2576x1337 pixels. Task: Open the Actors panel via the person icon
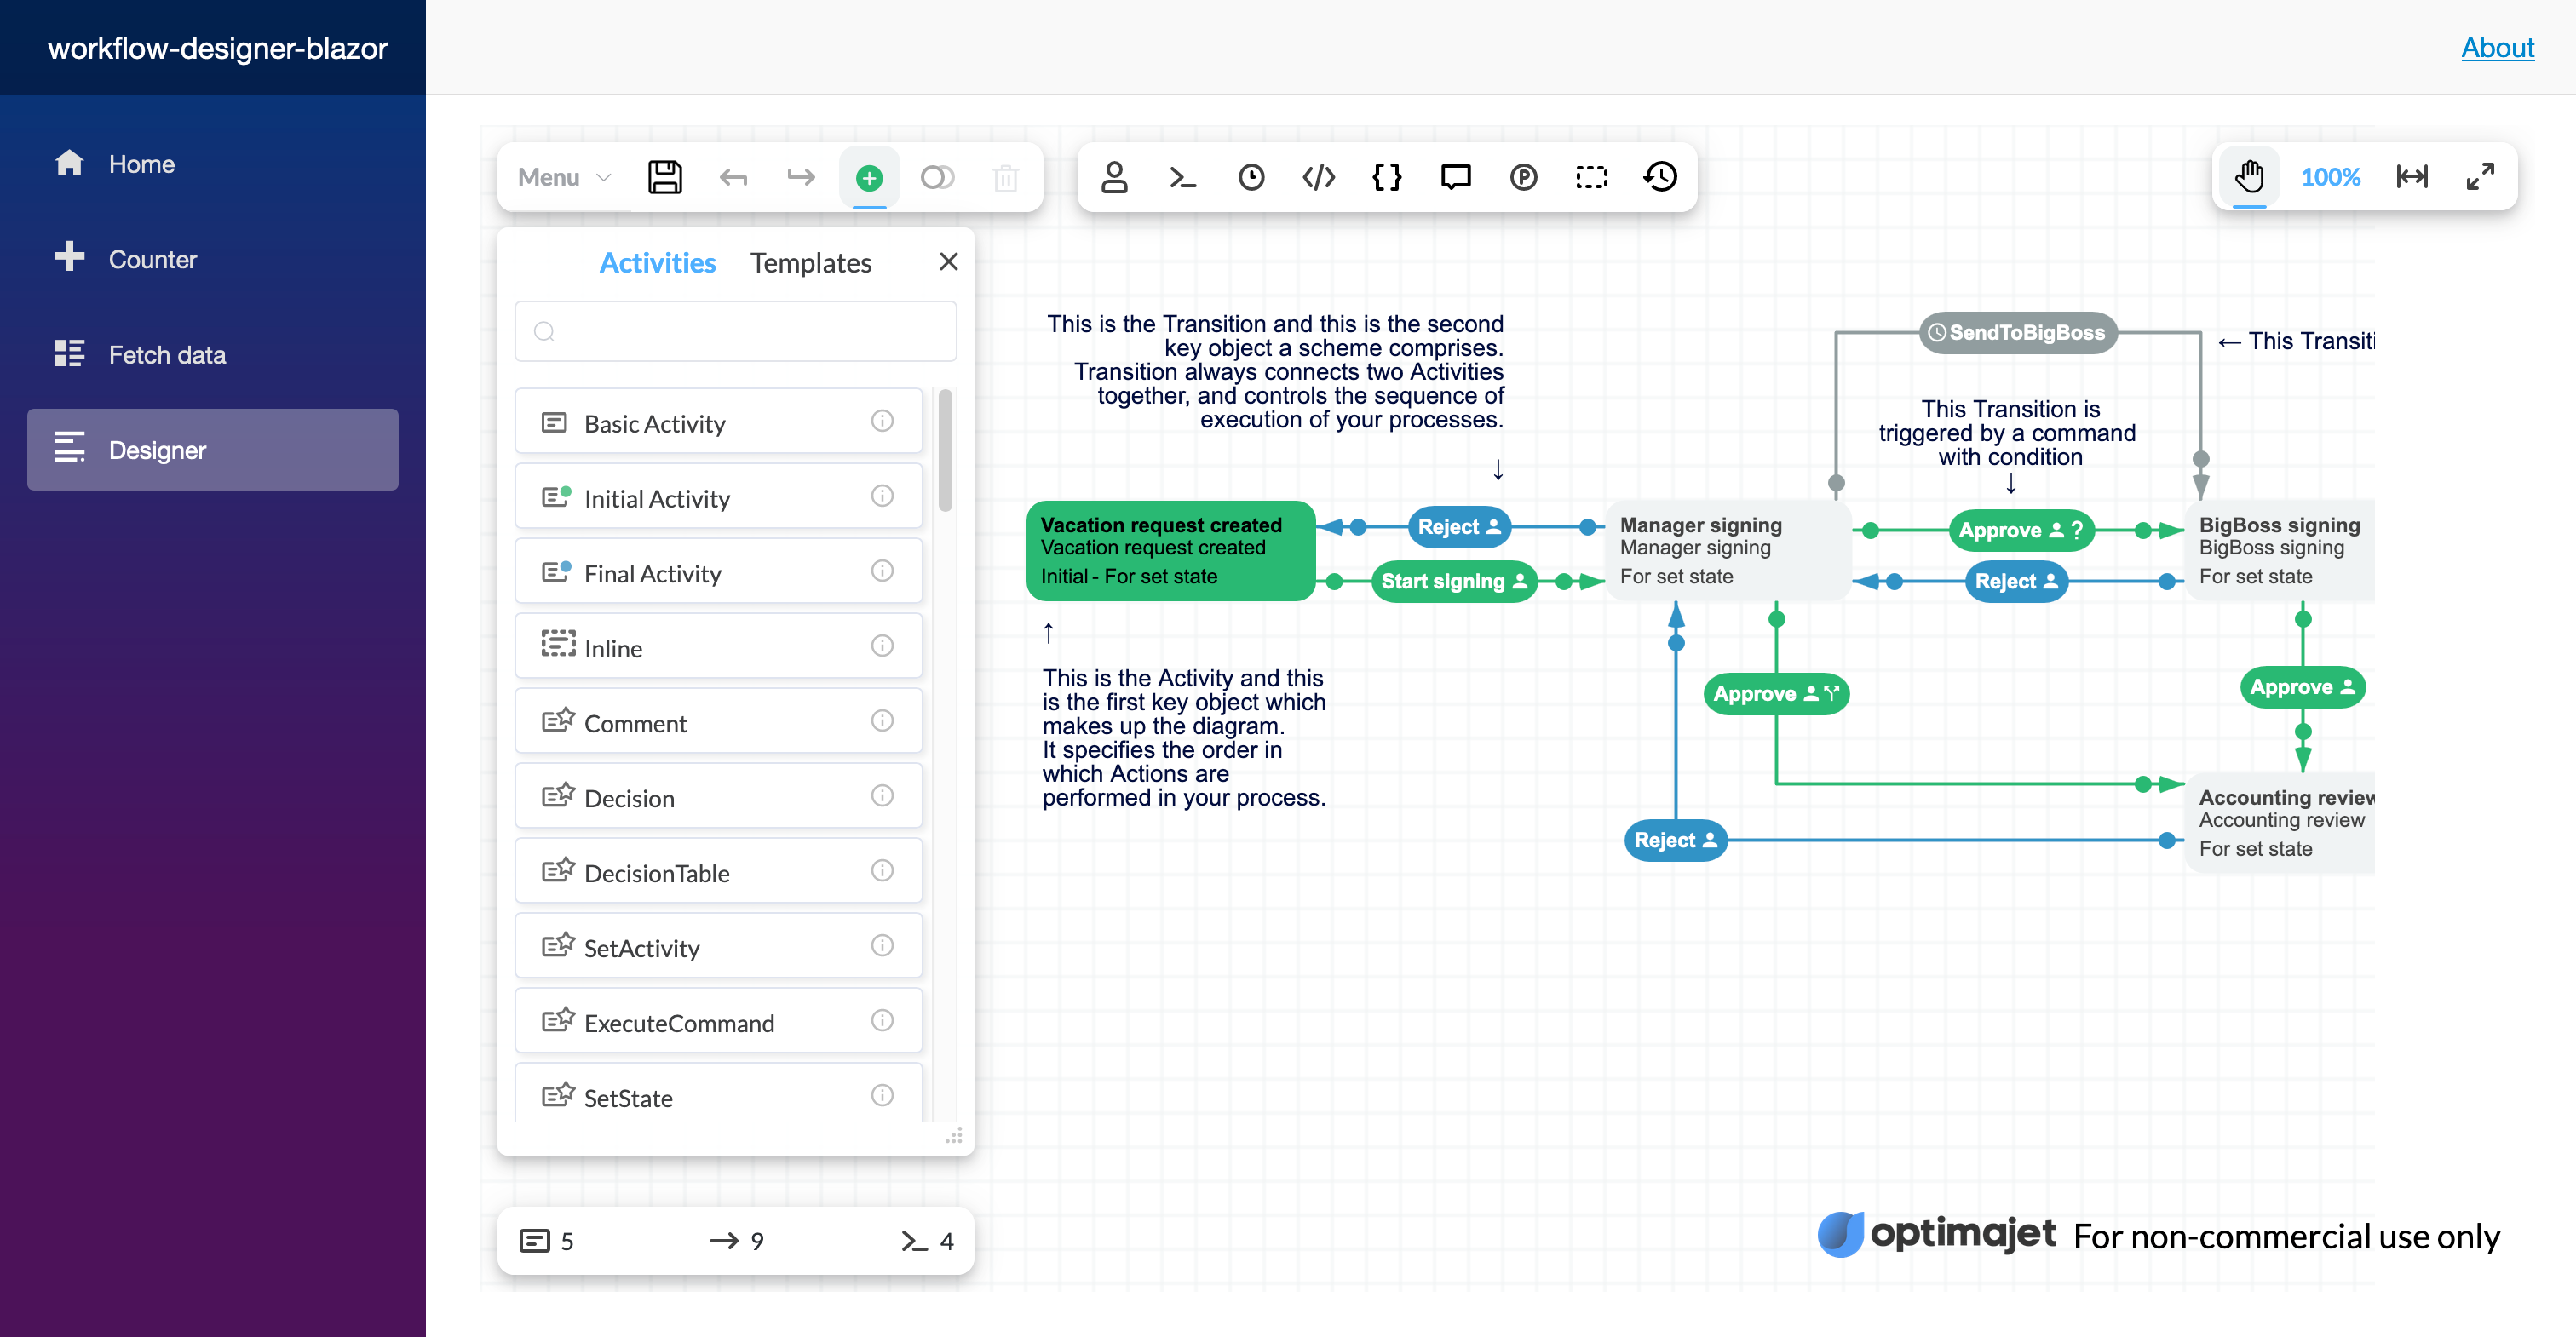coord(1114,177)
